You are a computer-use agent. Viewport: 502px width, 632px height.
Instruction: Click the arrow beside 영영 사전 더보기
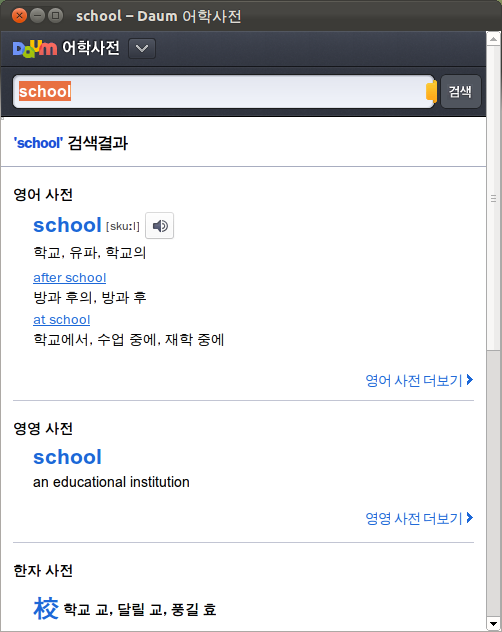(469, 518)
